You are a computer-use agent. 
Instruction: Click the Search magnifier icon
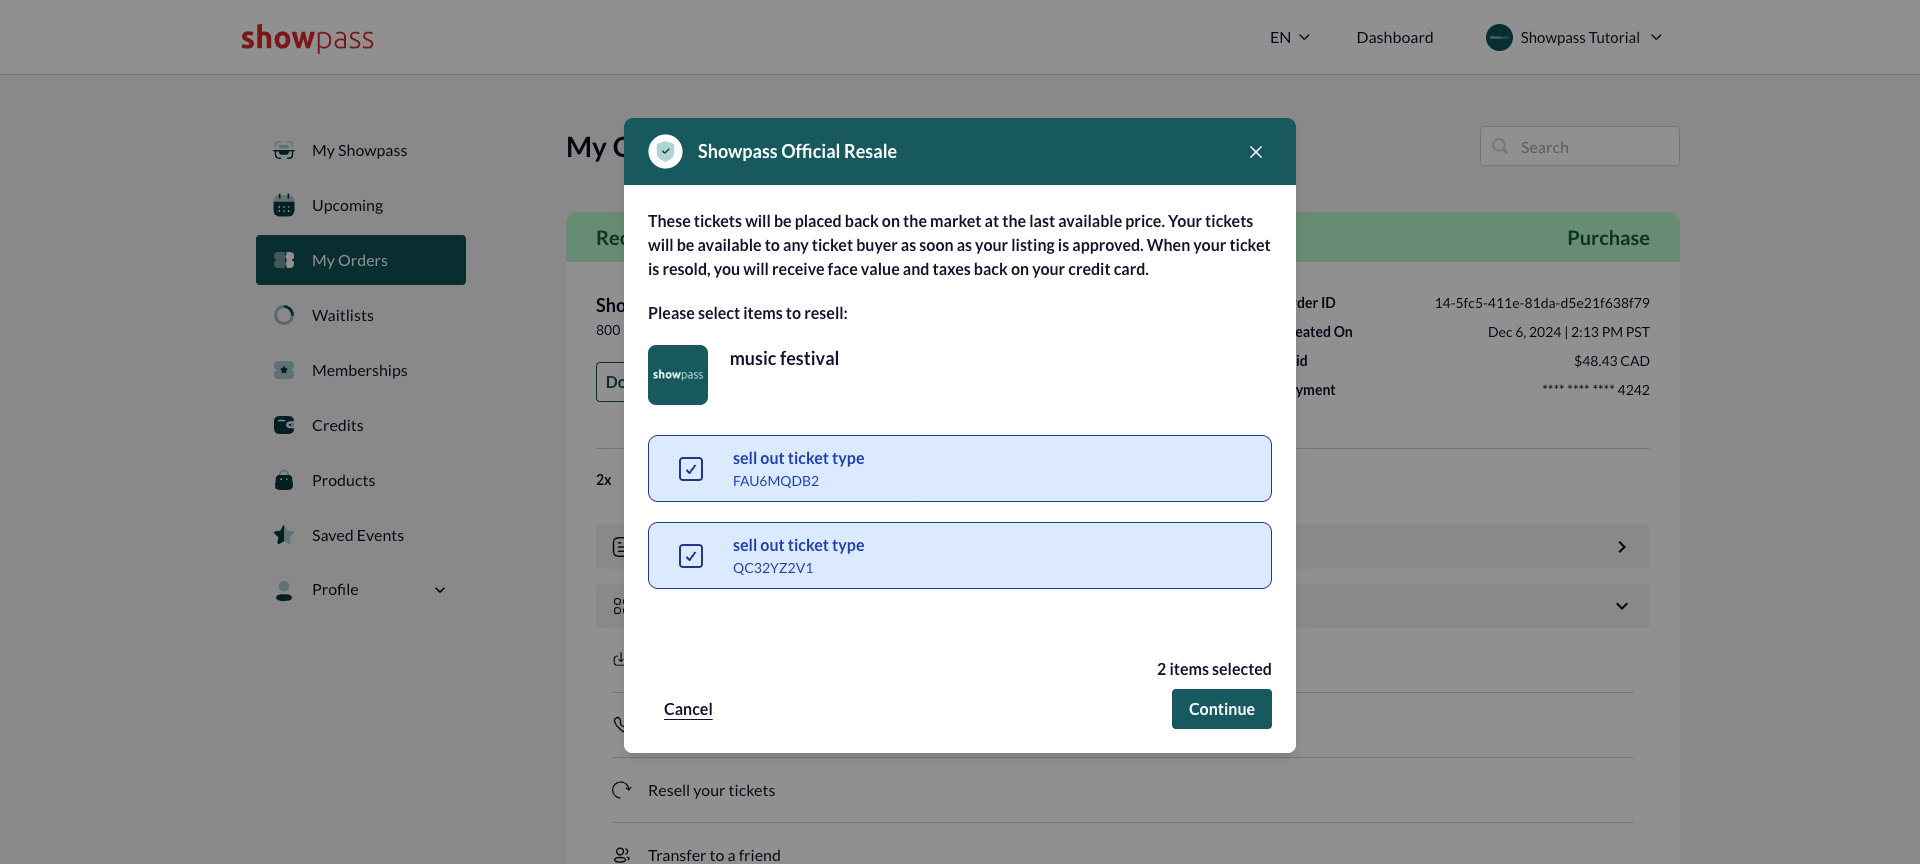point(1500,146)
